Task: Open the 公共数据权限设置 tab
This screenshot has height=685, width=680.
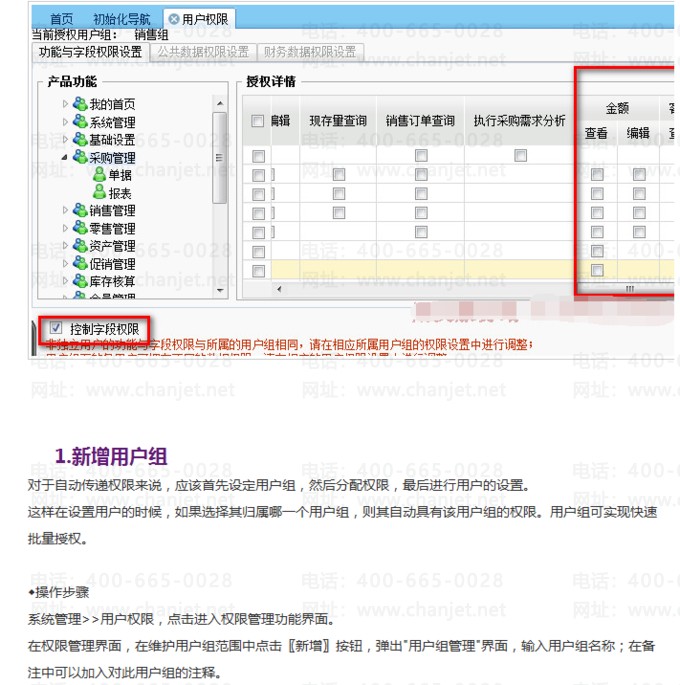Action: 203,52
